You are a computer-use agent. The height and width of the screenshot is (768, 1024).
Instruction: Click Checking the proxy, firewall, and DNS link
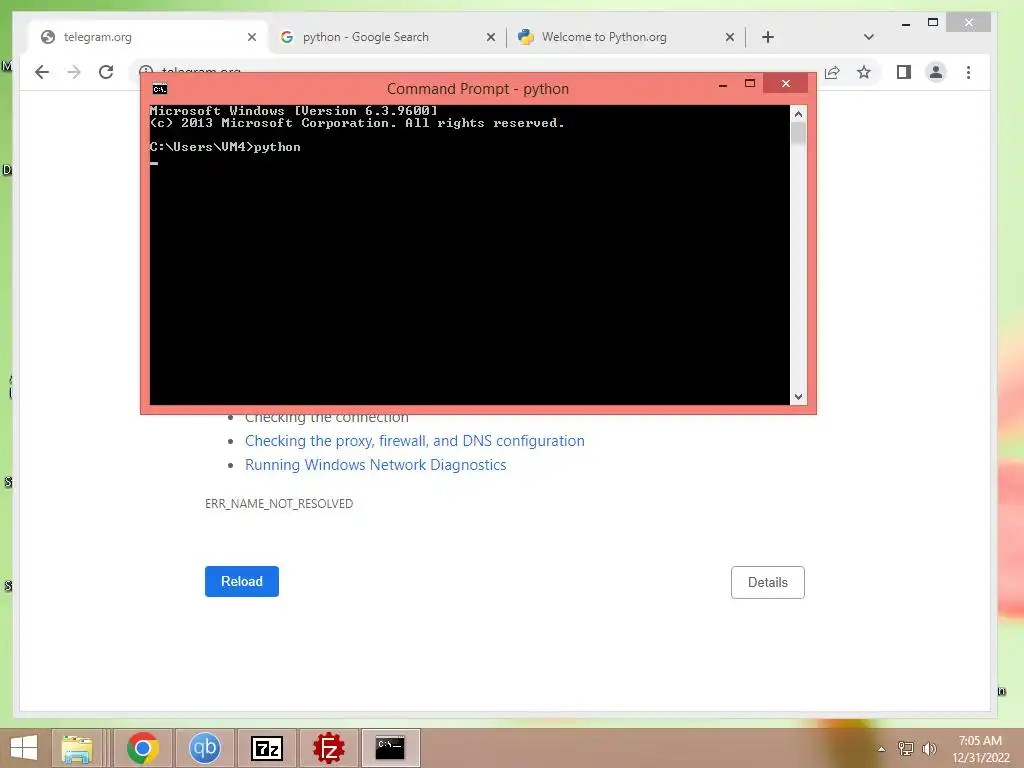415,441
